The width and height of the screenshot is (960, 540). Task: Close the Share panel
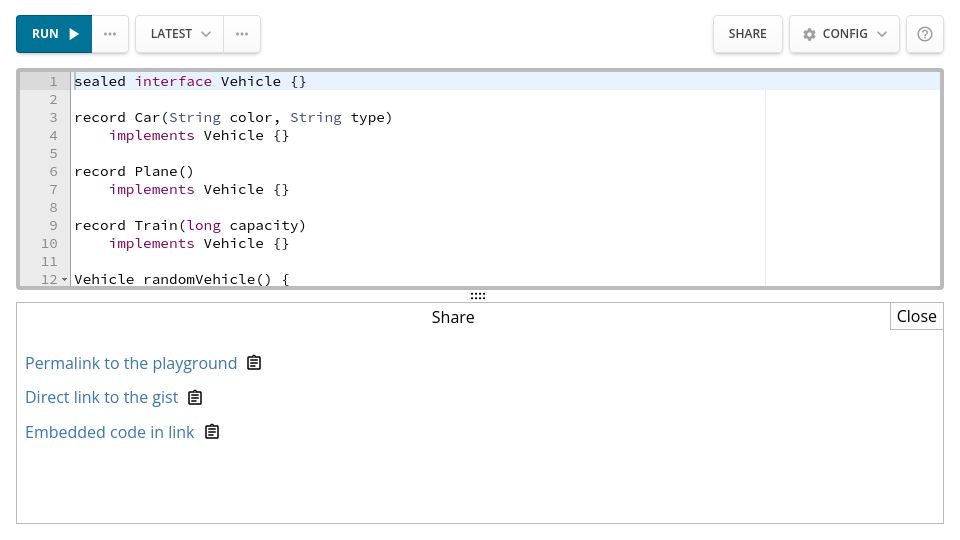point(917,317)
